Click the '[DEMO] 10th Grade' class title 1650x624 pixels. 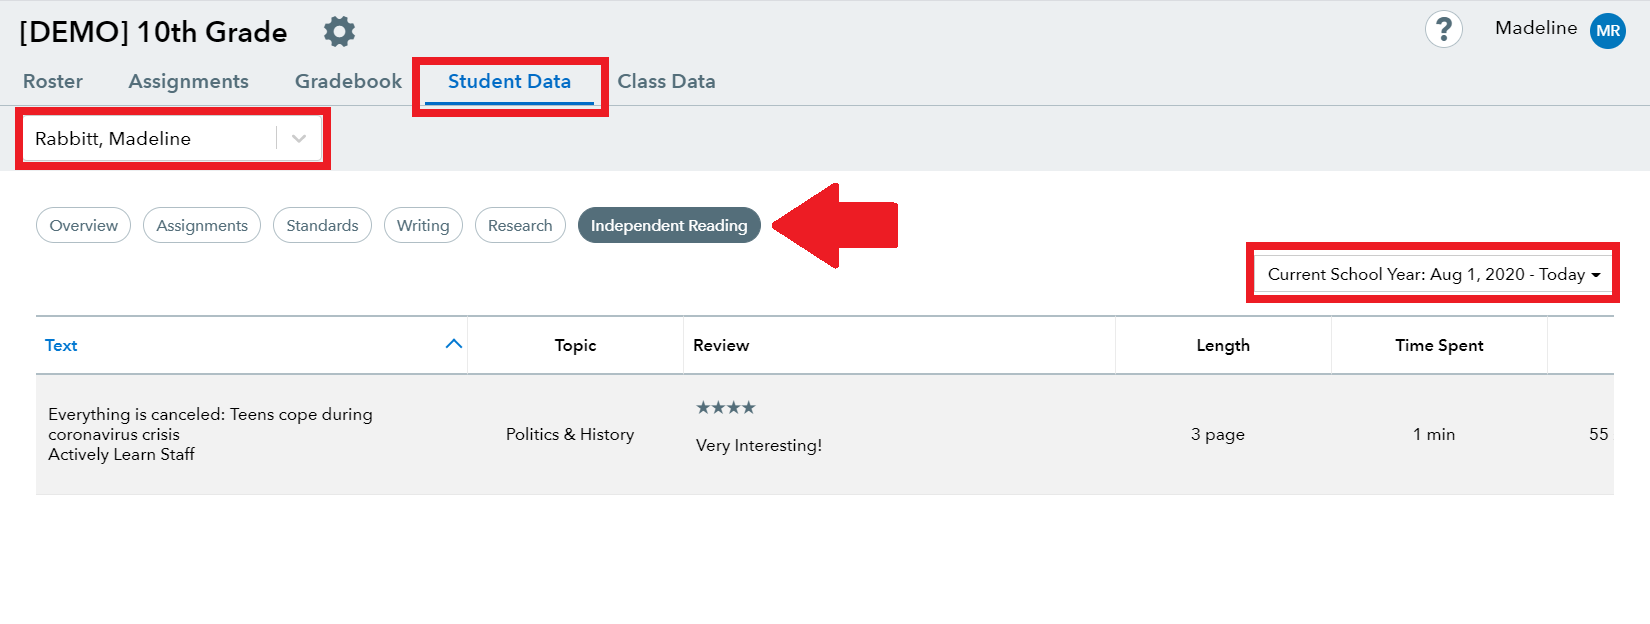[153, 32]
